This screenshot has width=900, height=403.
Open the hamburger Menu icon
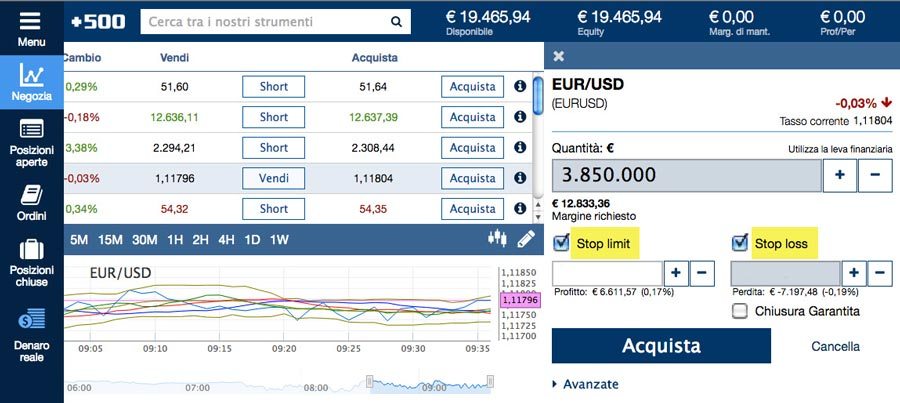click(x=29, y=21)
